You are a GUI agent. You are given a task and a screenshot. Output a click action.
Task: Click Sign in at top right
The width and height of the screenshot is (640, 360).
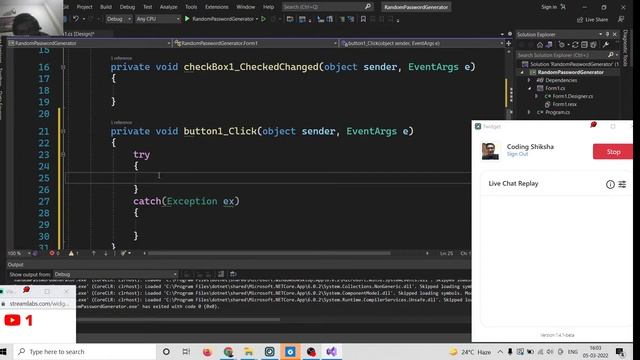point(549,7)
